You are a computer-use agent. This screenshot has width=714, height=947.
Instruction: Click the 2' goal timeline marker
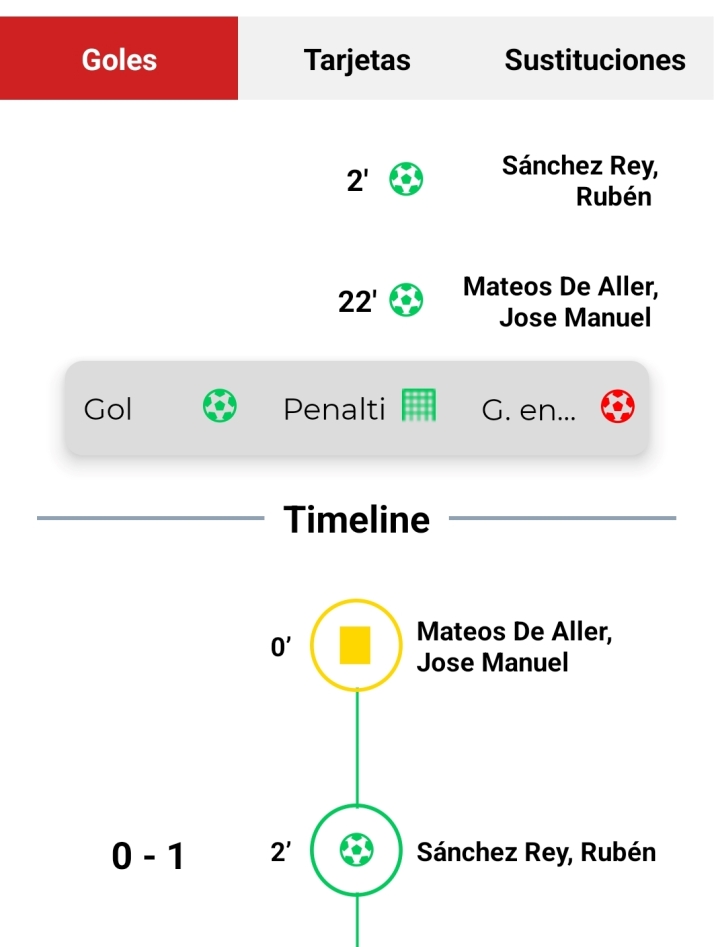point(356,852)
